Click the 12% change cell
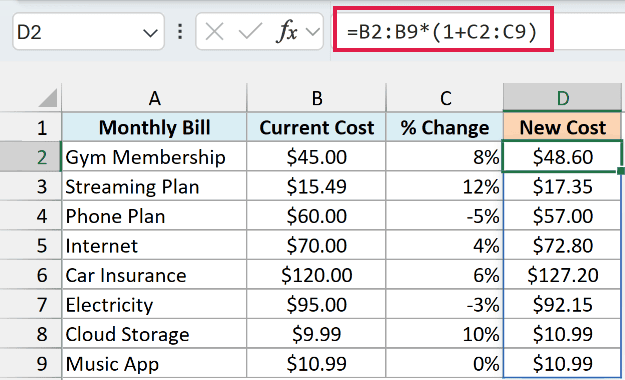This screenshot has width=625, height=380. click(x=445, y=186)
